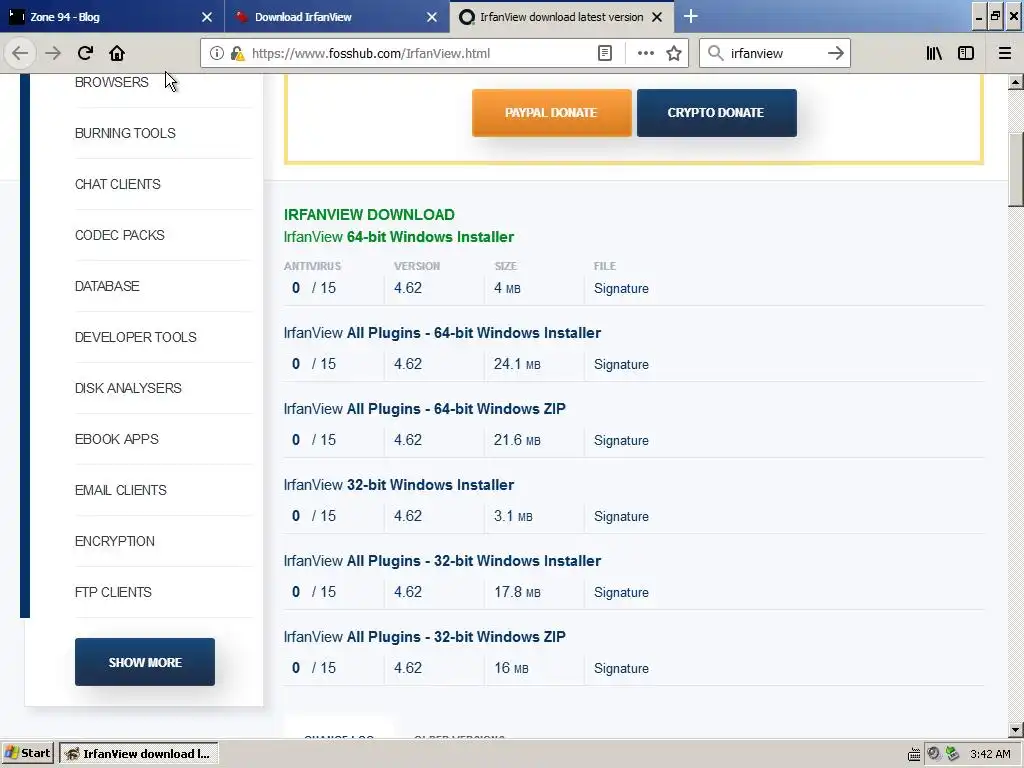The image size is (1024, 768).
Task: Go back to previous page
Action: (20, 54)
